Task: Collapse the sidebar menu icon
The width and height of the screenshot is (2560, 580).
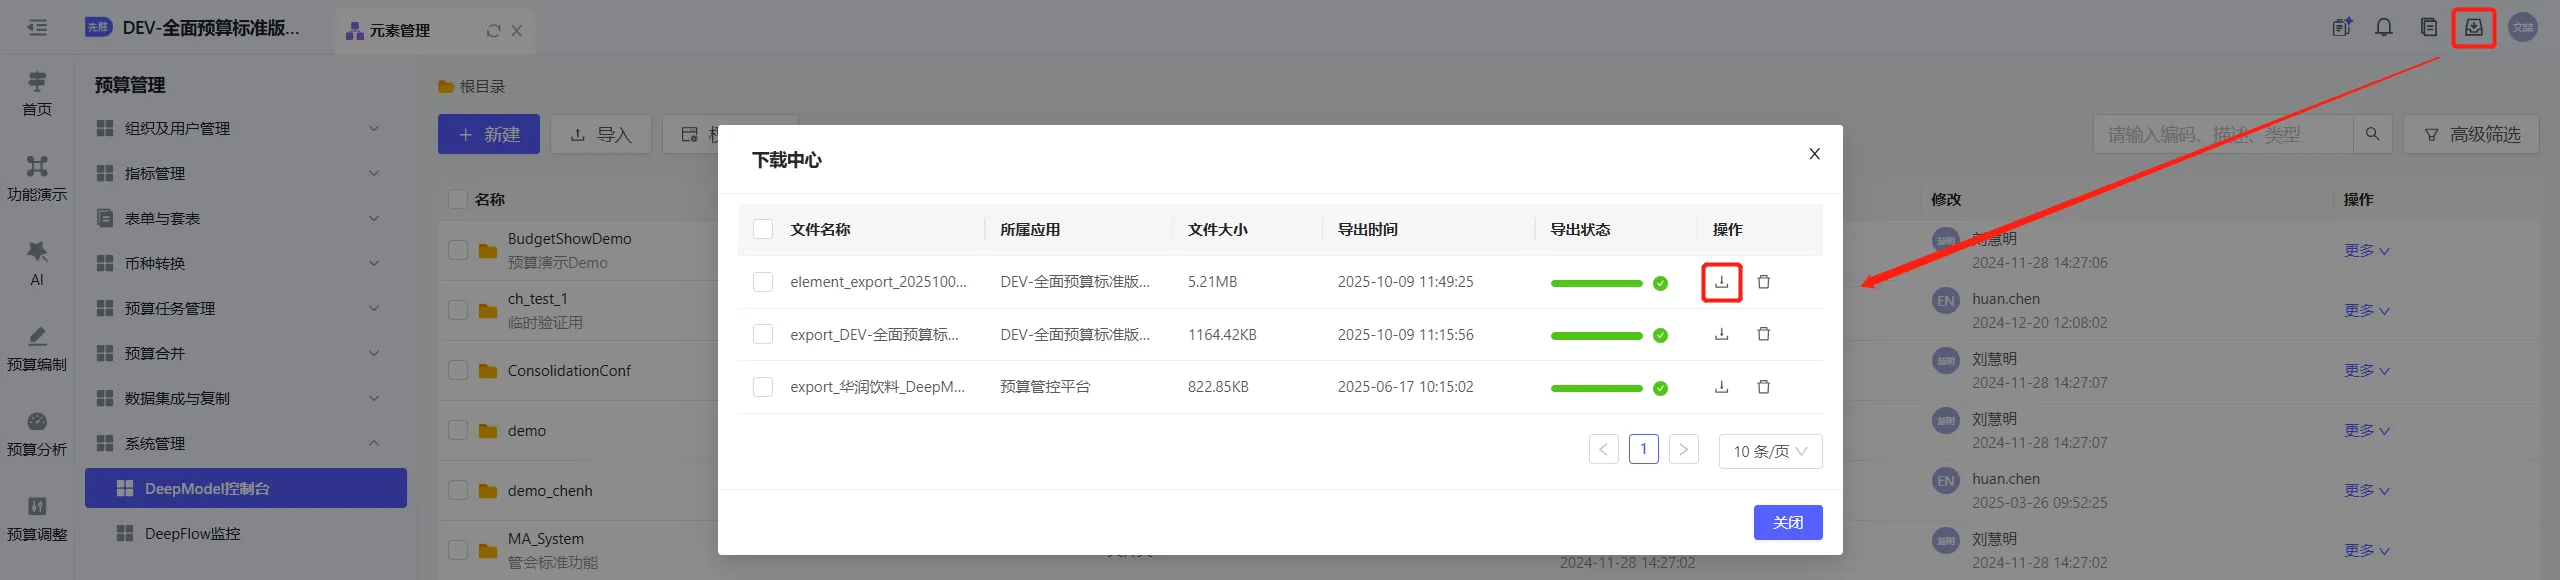Action: point(37,28)
